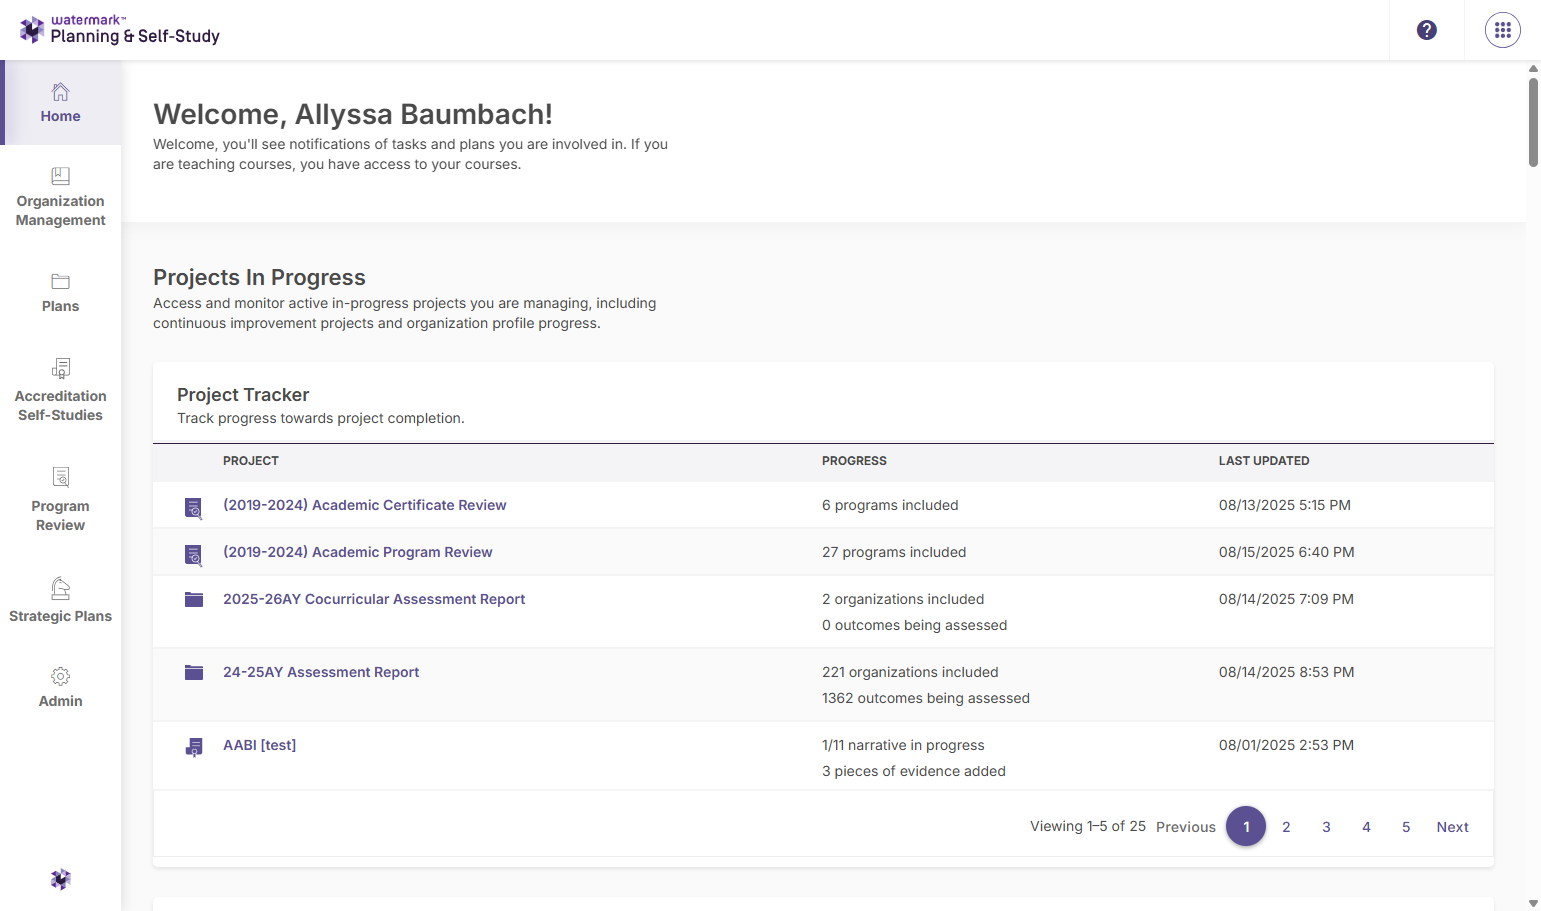Open the AABI [test] project link
The width and height of the screenshot is (1541, 911).
click(260, 745)
